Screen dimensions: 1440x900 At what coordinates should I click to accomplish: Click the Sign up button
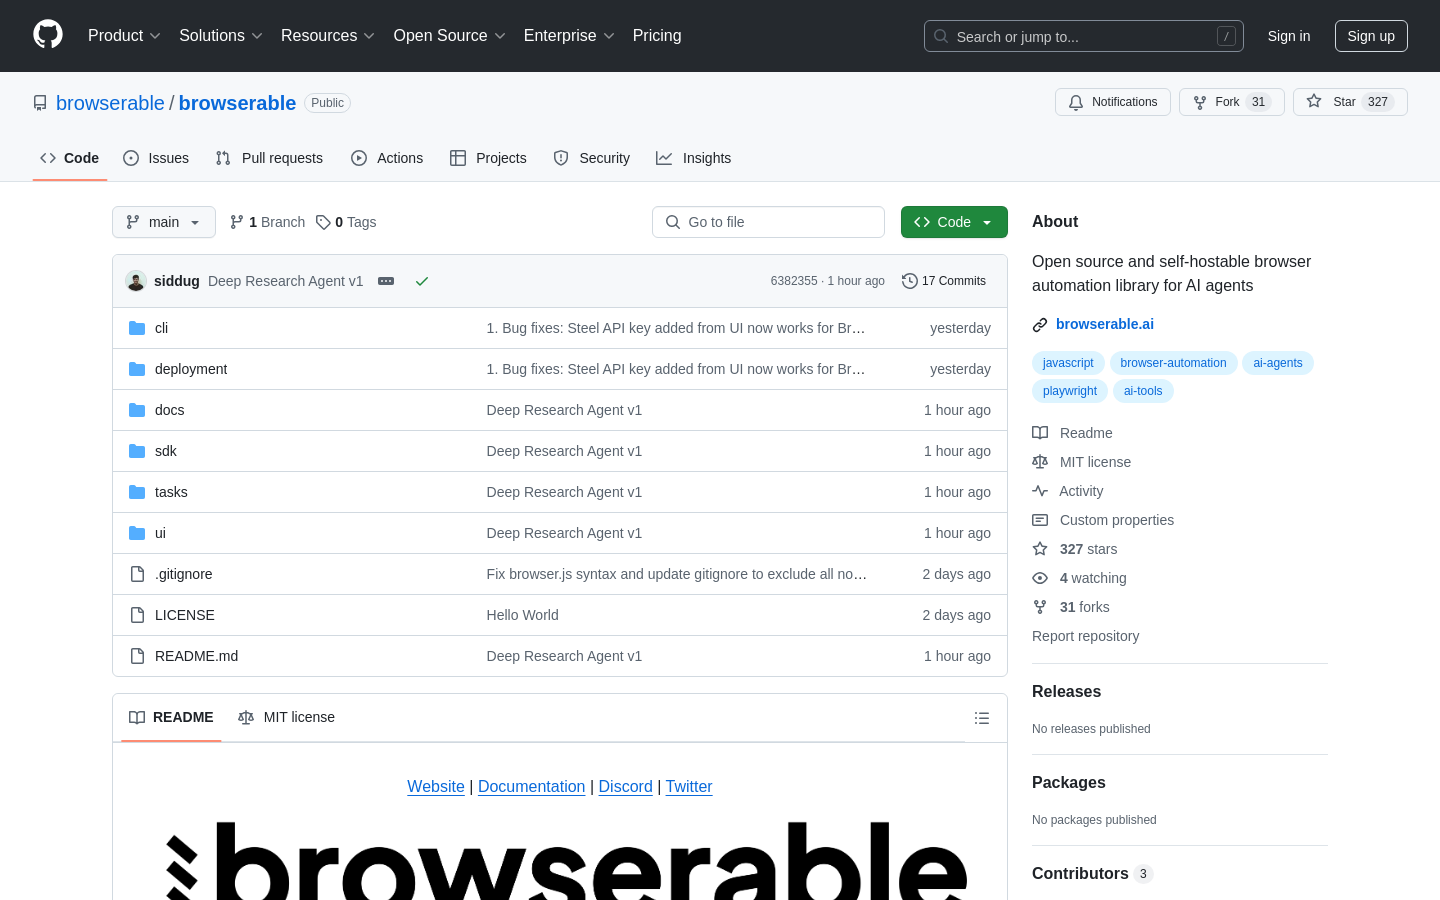1371,36
